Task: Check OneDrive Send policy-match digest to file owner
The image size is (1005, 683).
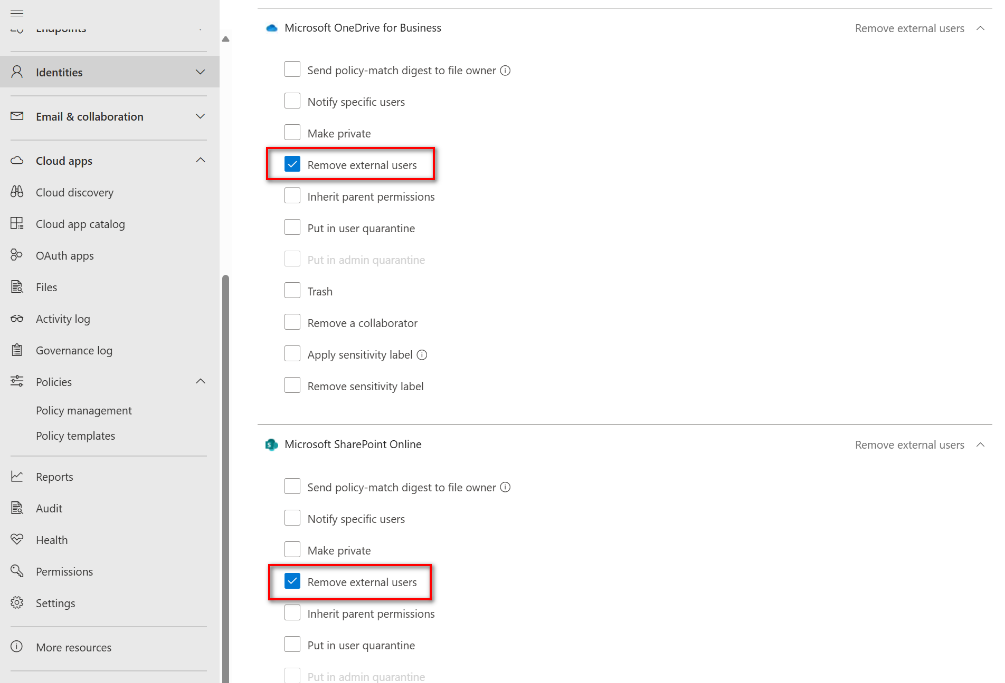Action: tap(292, 69)
